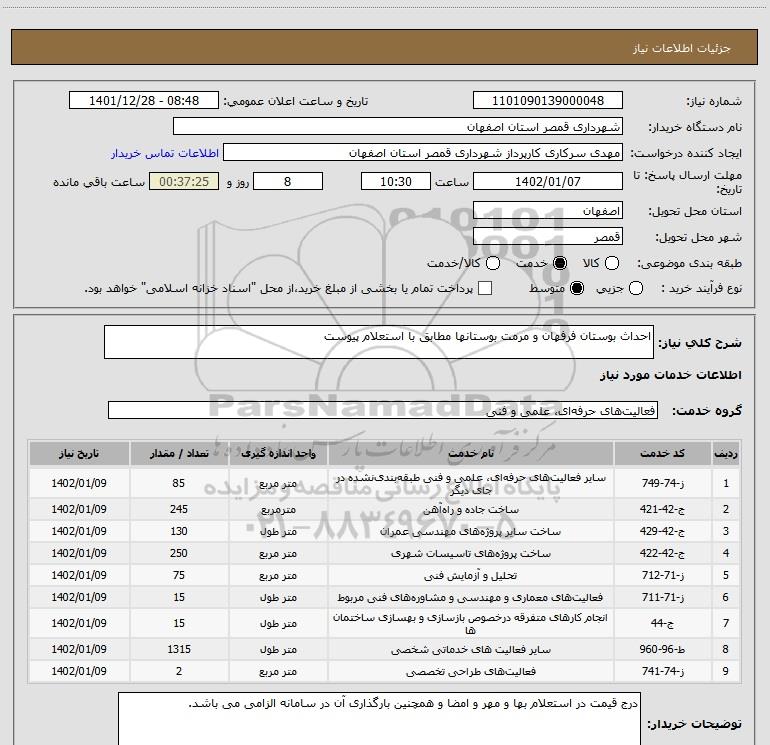Click service name تحلیل و آزمایش فنی
The width and height of the screenshot is (770, 745).
coord(470,575)
